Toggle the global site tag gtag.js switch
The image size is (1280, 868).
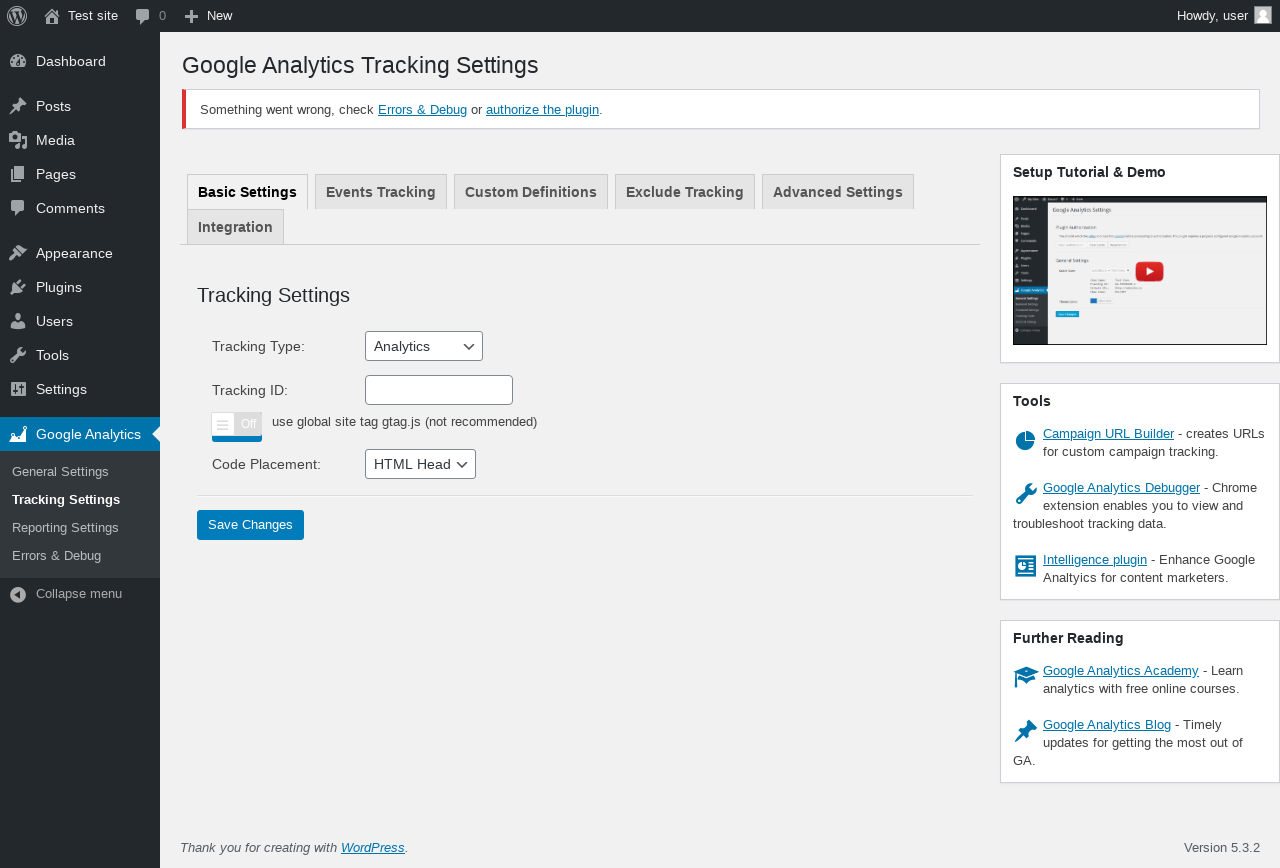pos(237,426)
